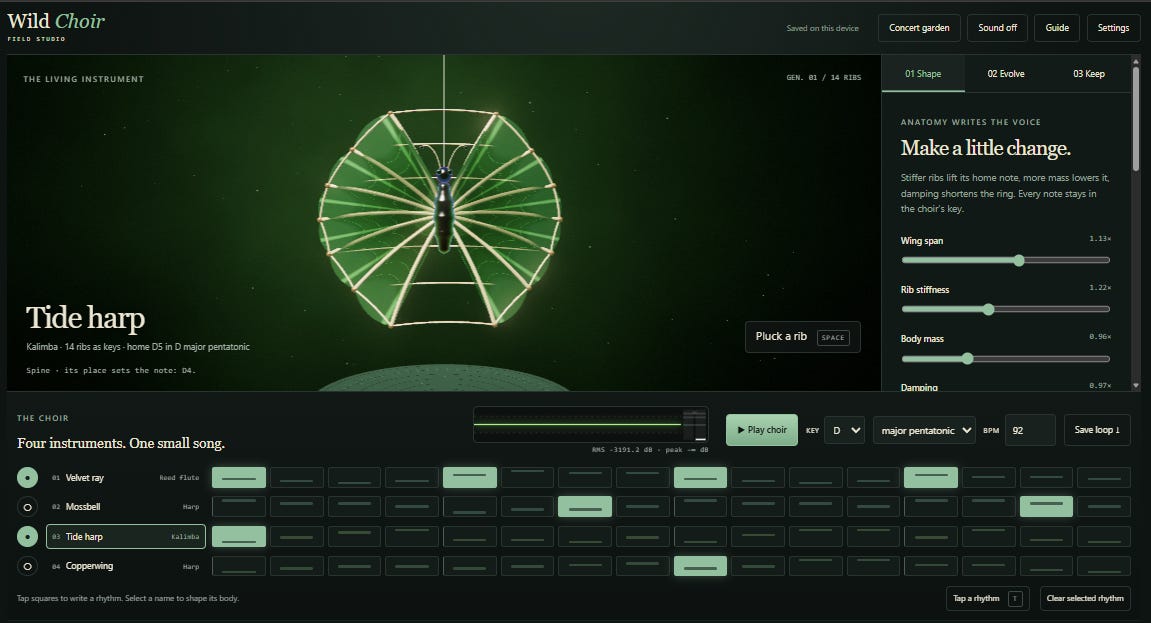Click the 'GEN. 01 / 14 RIBS' label
Screen dimensions: 1151x623
click(824, 77)
